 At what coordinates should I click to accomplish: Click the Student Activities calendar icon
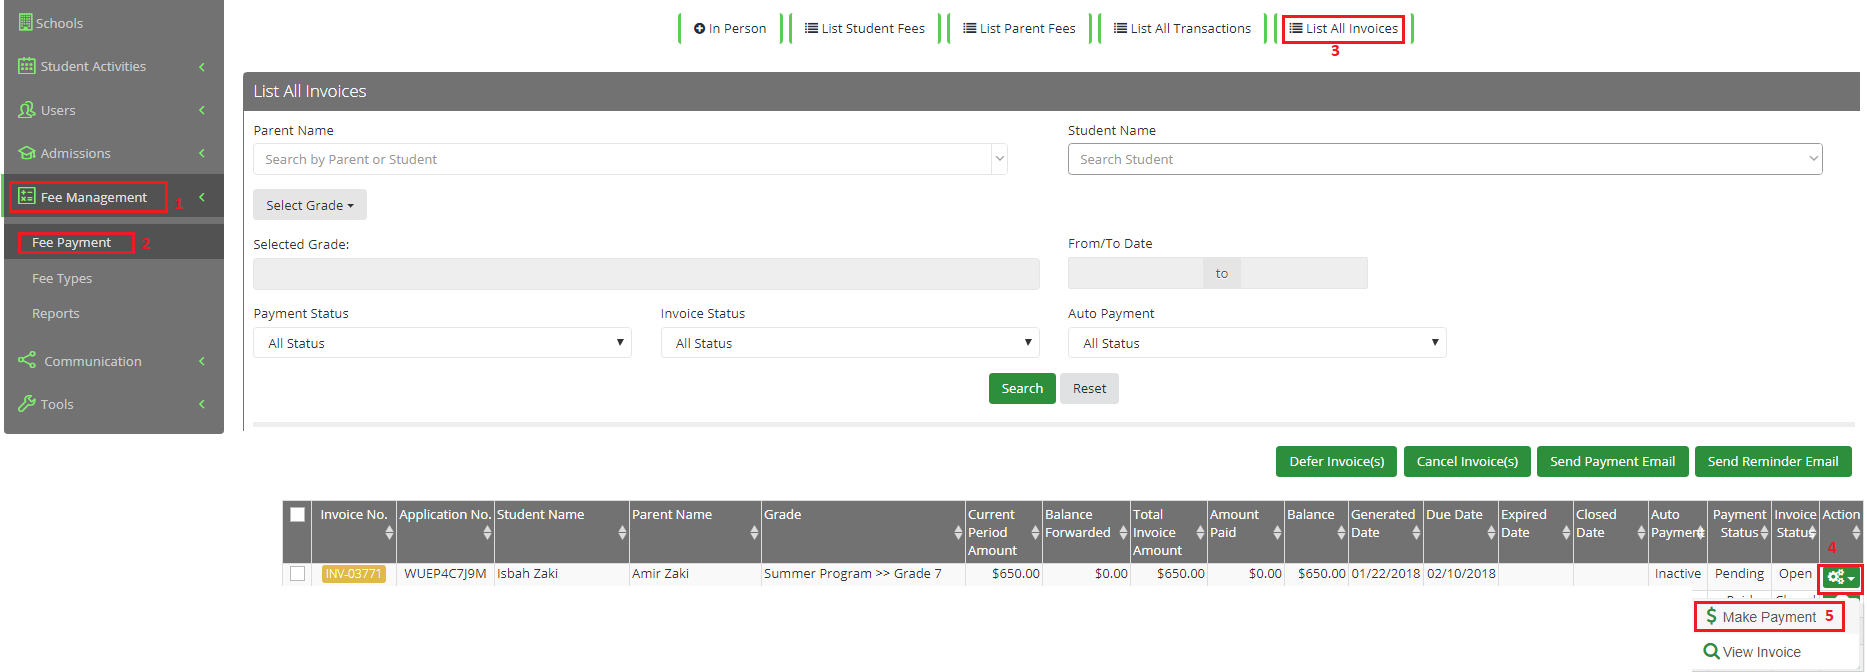(27, 66)
